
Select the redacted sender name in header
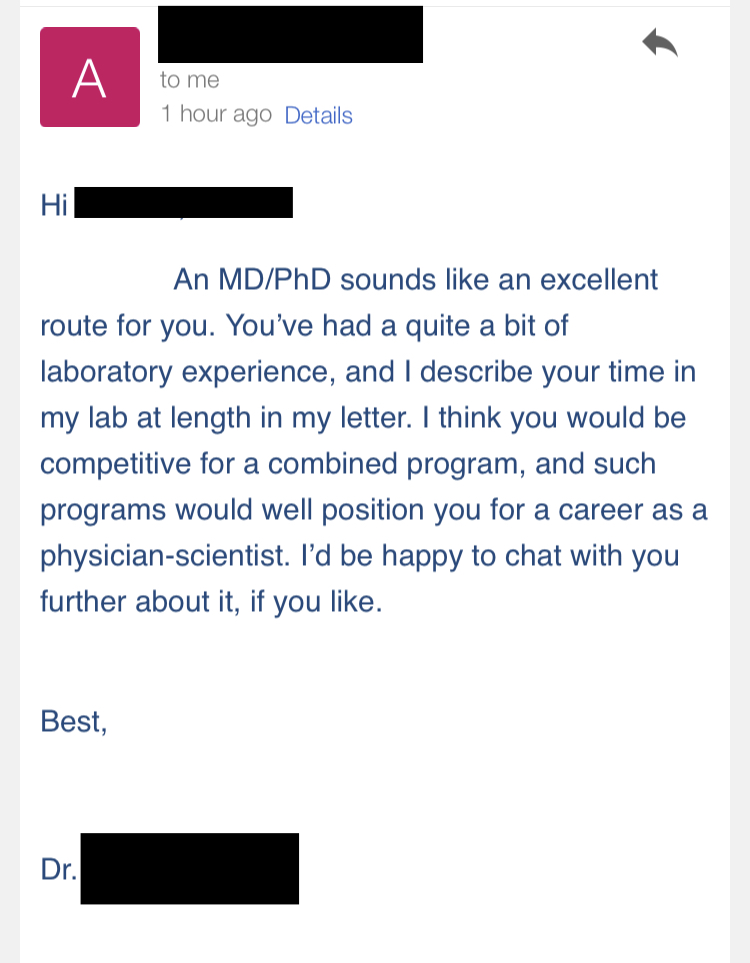(x=291, y=34)
